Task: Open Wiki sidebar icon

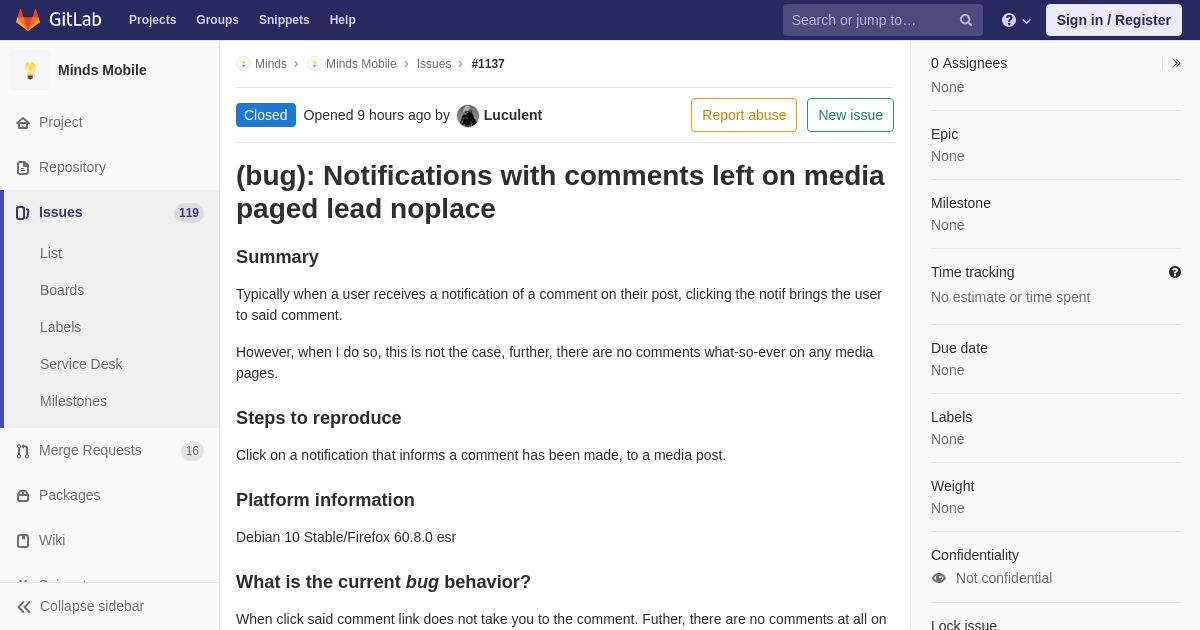Action: 23,541
